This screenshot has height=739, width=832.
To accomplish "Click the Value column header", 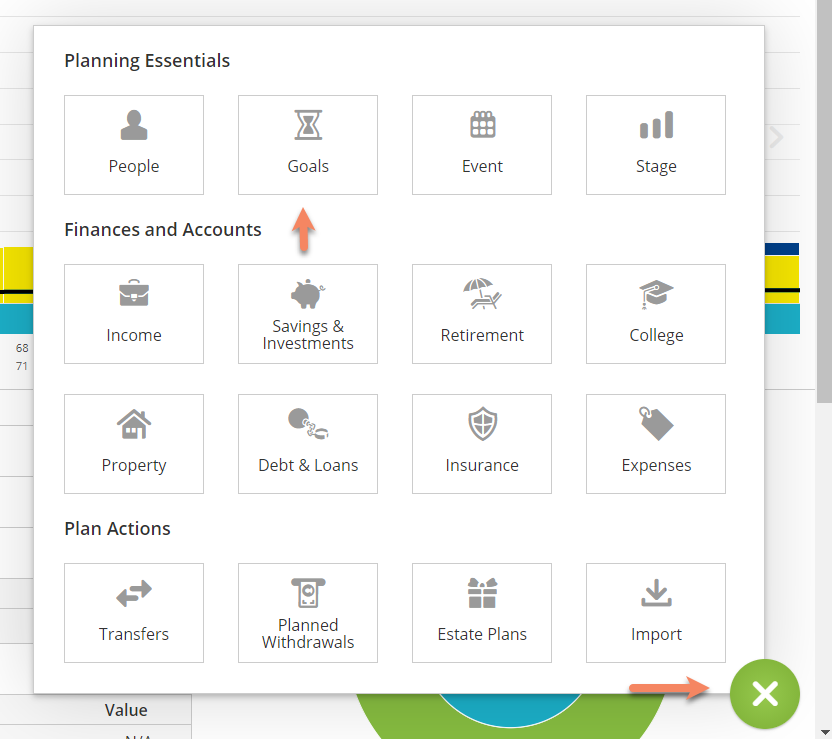I will [126, 708].
